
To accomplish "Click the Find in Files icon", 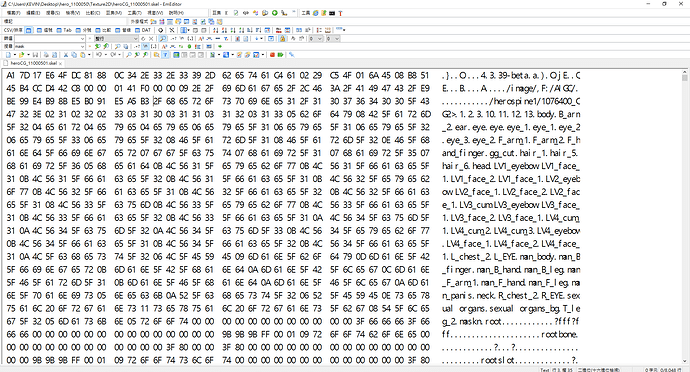I will pos(156,55).
